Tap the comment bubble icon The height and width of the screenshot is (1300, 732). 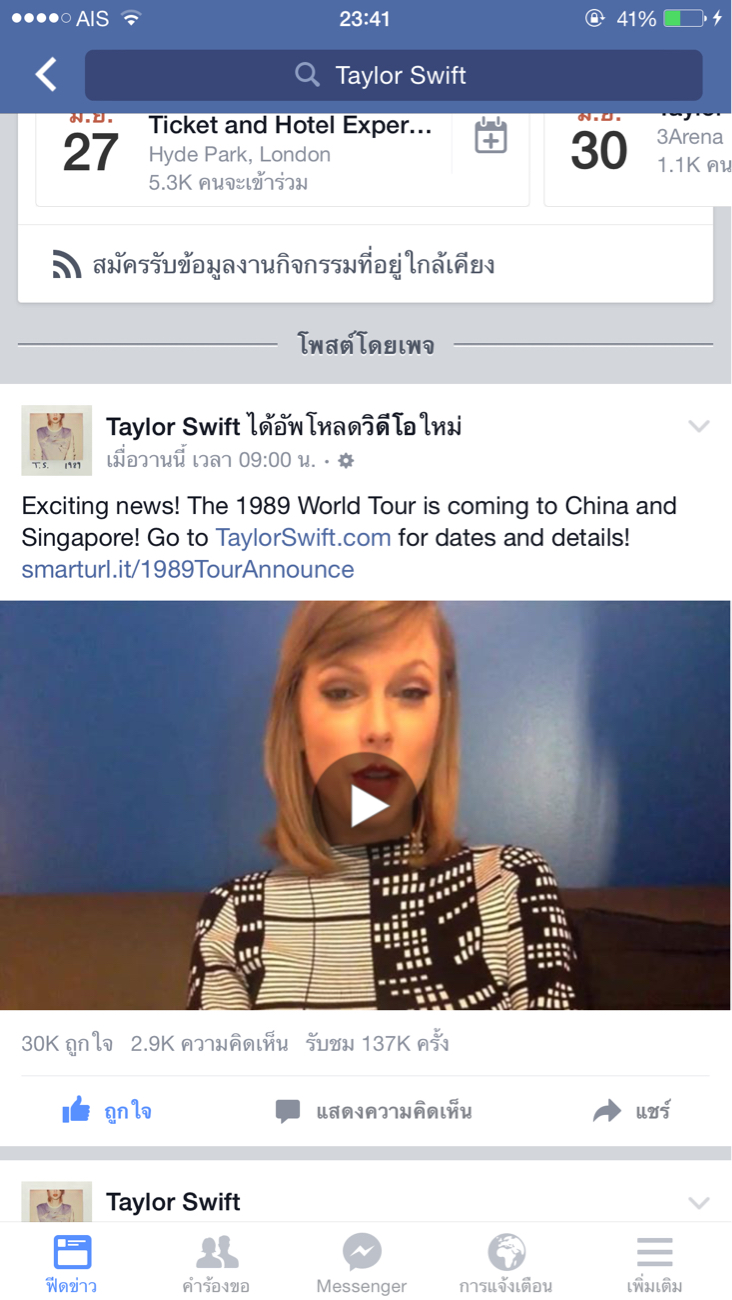coord(288,1111)
